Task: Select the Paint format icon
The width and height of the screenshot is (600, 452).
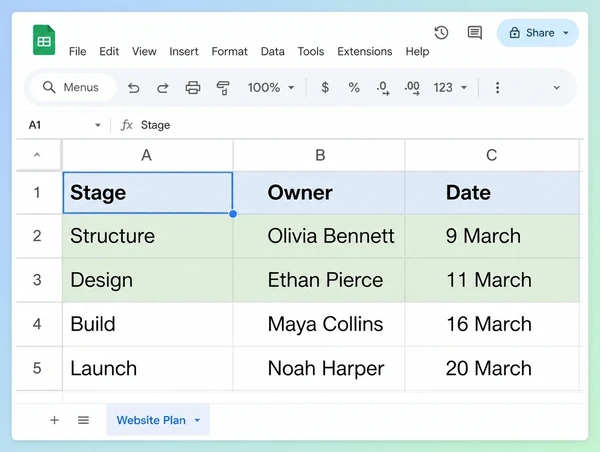Action: point(223,88)
